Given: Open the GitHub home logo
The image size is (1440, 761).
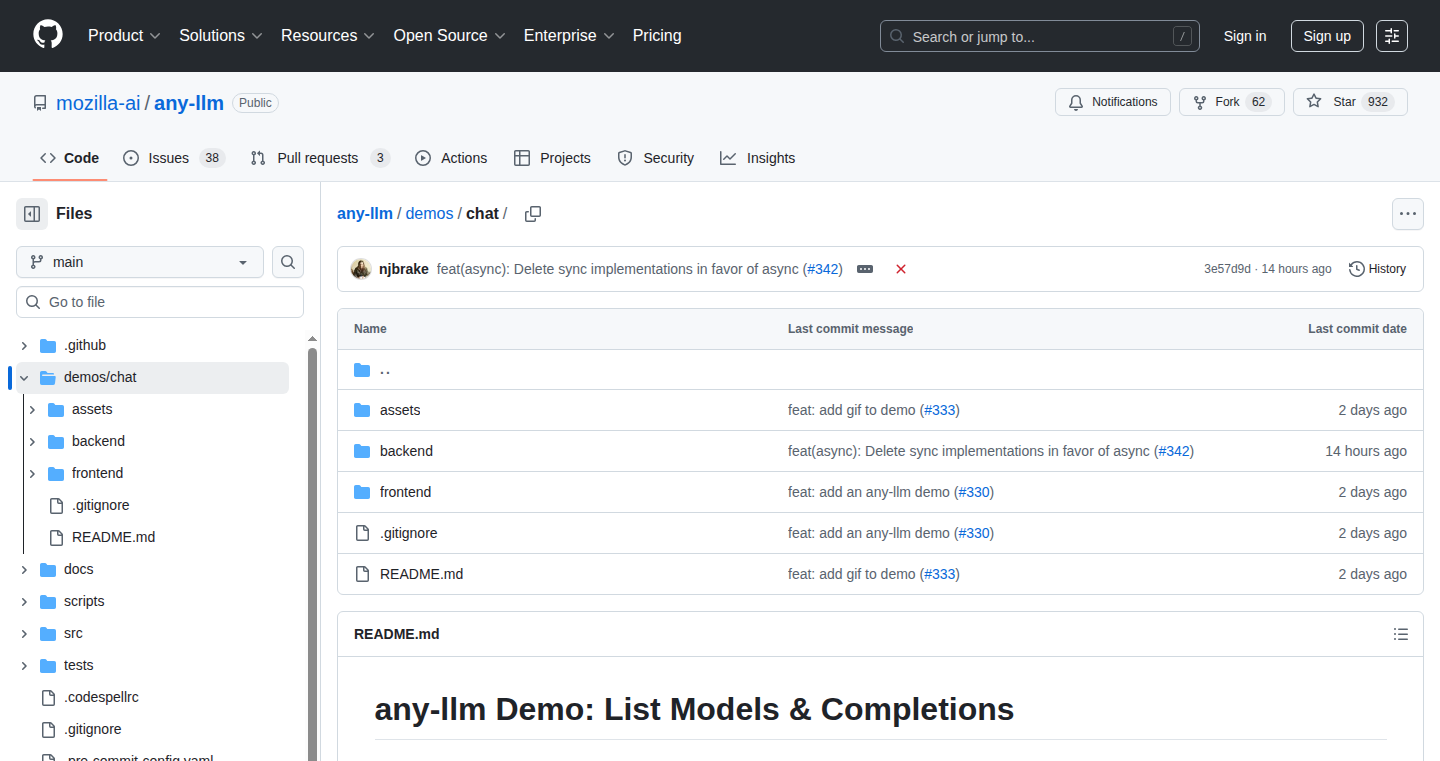Looking at the screenshot, I should (x=48, y=35).
